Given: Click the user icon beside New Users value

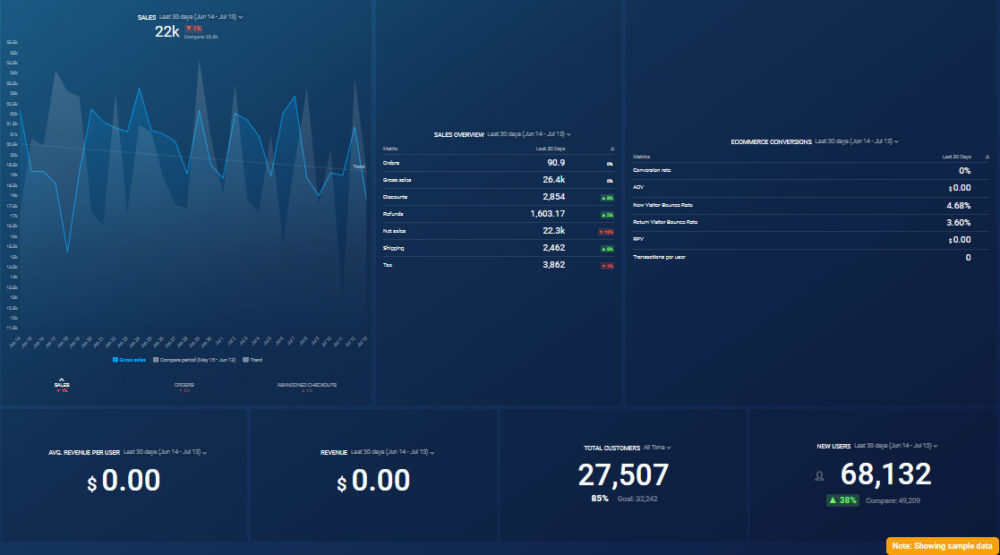Looking at the screenshot, I should pos(822,478).
